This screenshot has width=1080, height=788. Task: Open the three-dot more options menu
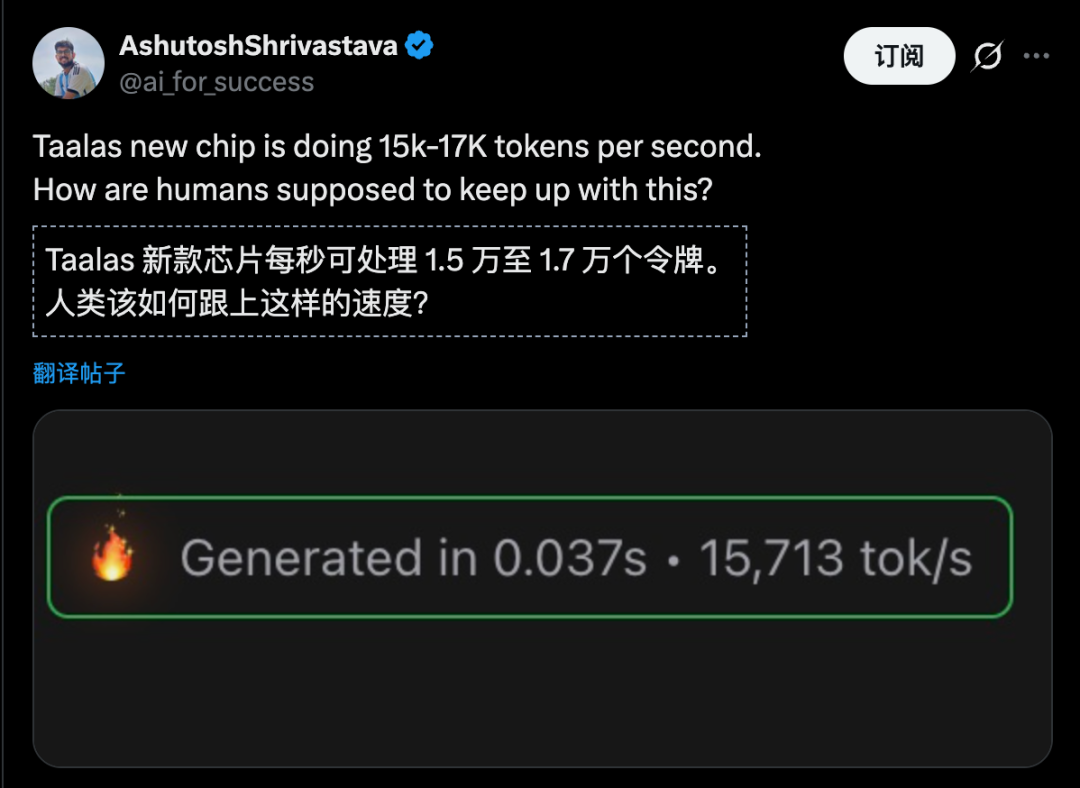[x=1036, y=56]
